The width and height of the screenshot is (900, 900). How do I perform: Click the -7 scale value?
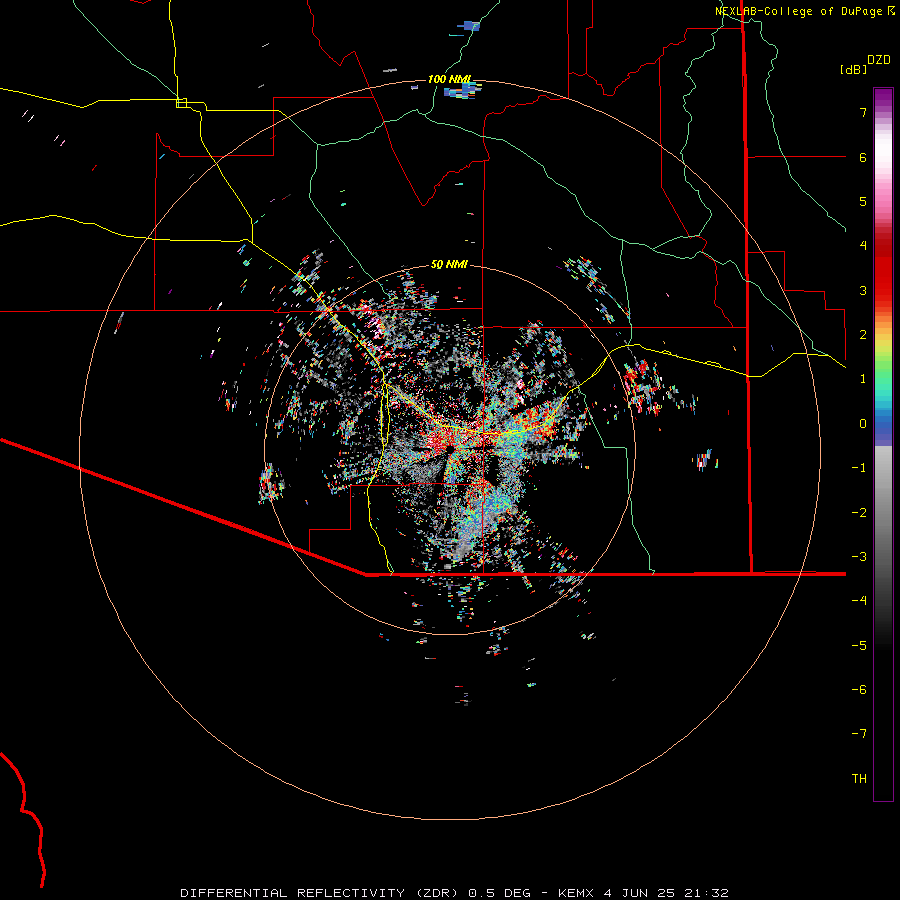(859, 734)
